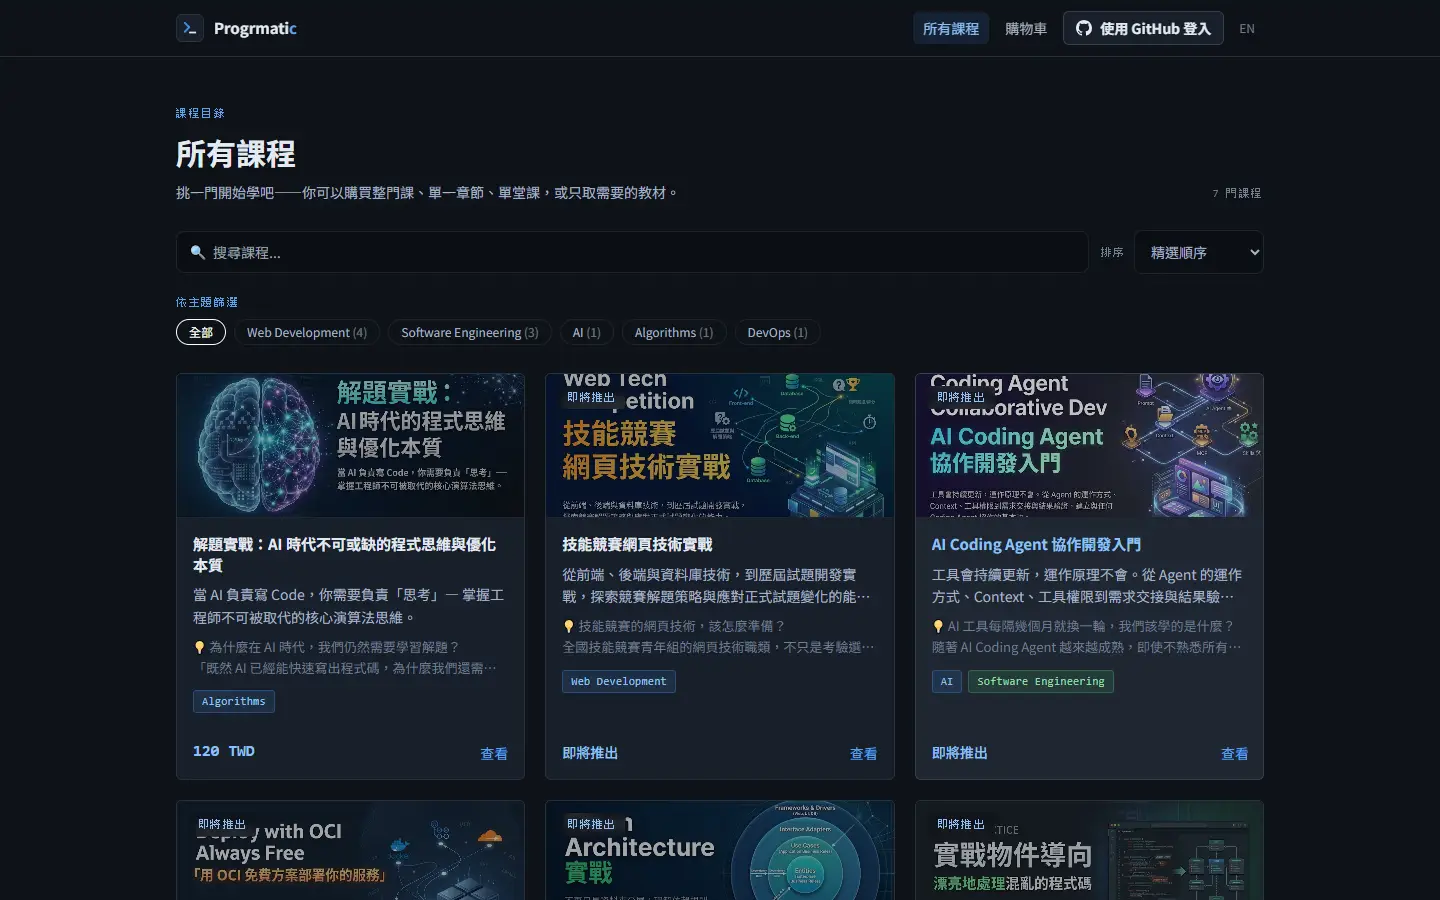Image resolution: width=1440 pixels, height=900 pixels.
Task: Open the 解題實戰 brain course thumbnail
Action: click(350, 445)
